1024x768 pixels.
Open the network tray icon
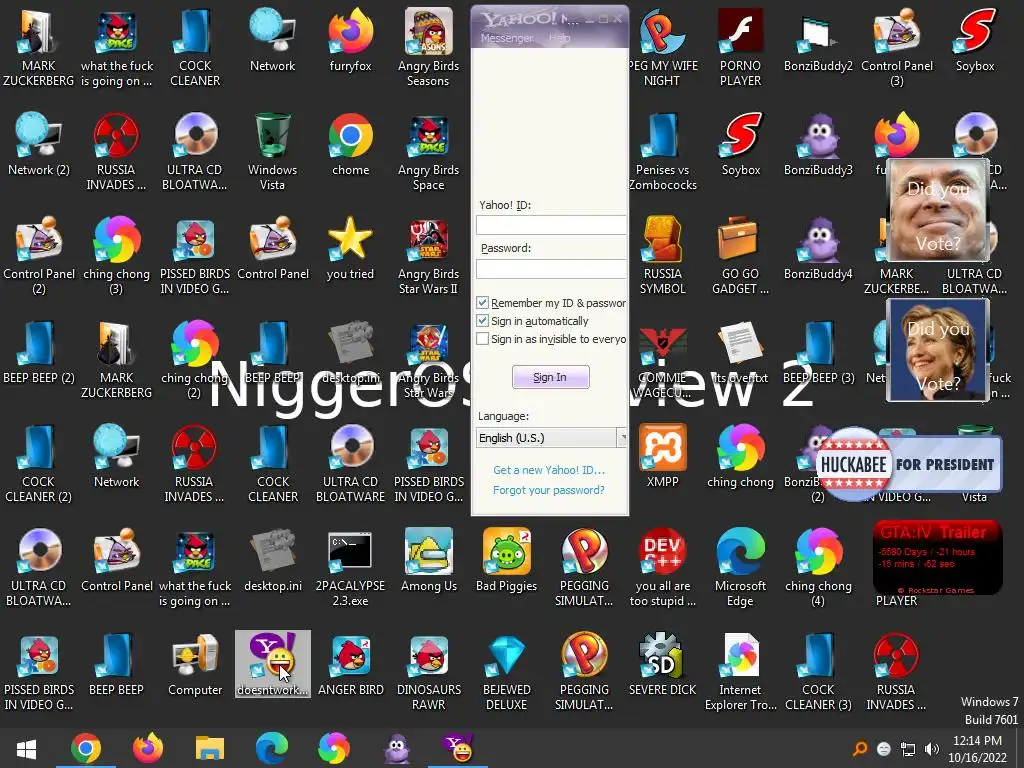(x=908, y=749)
